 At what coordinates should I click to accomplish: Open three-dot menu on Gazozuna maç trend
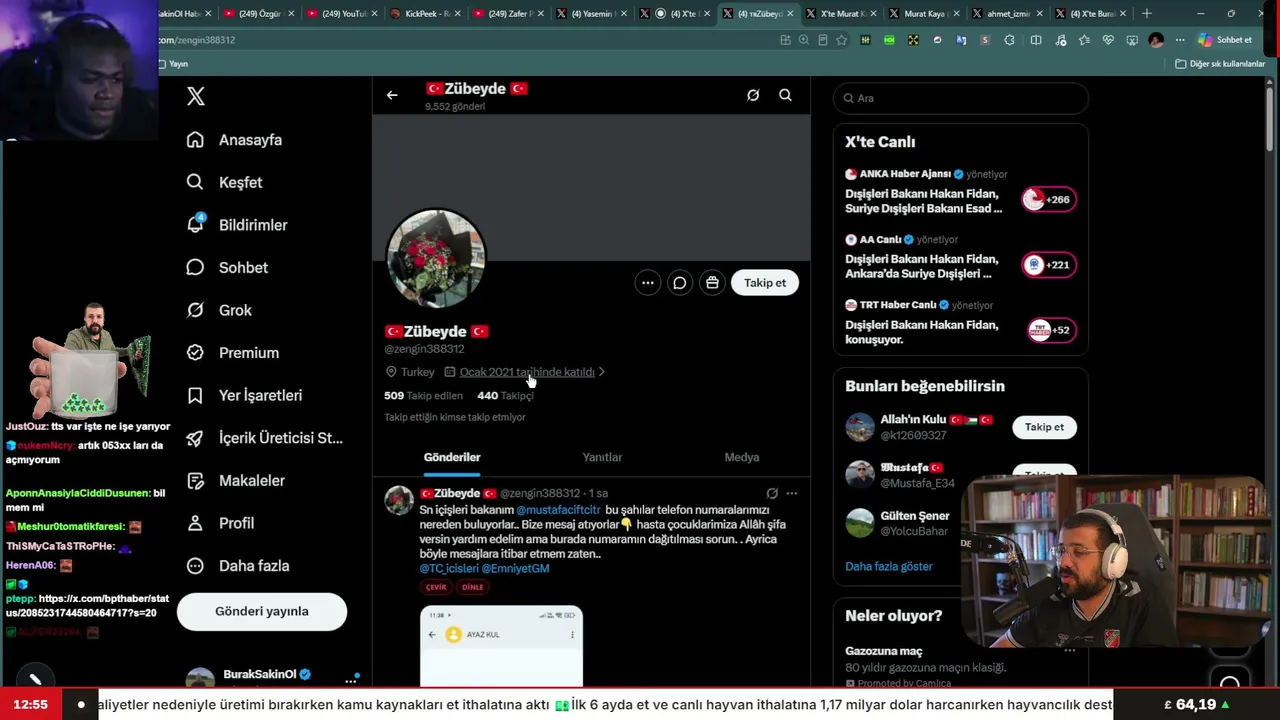click(1070, 651)
